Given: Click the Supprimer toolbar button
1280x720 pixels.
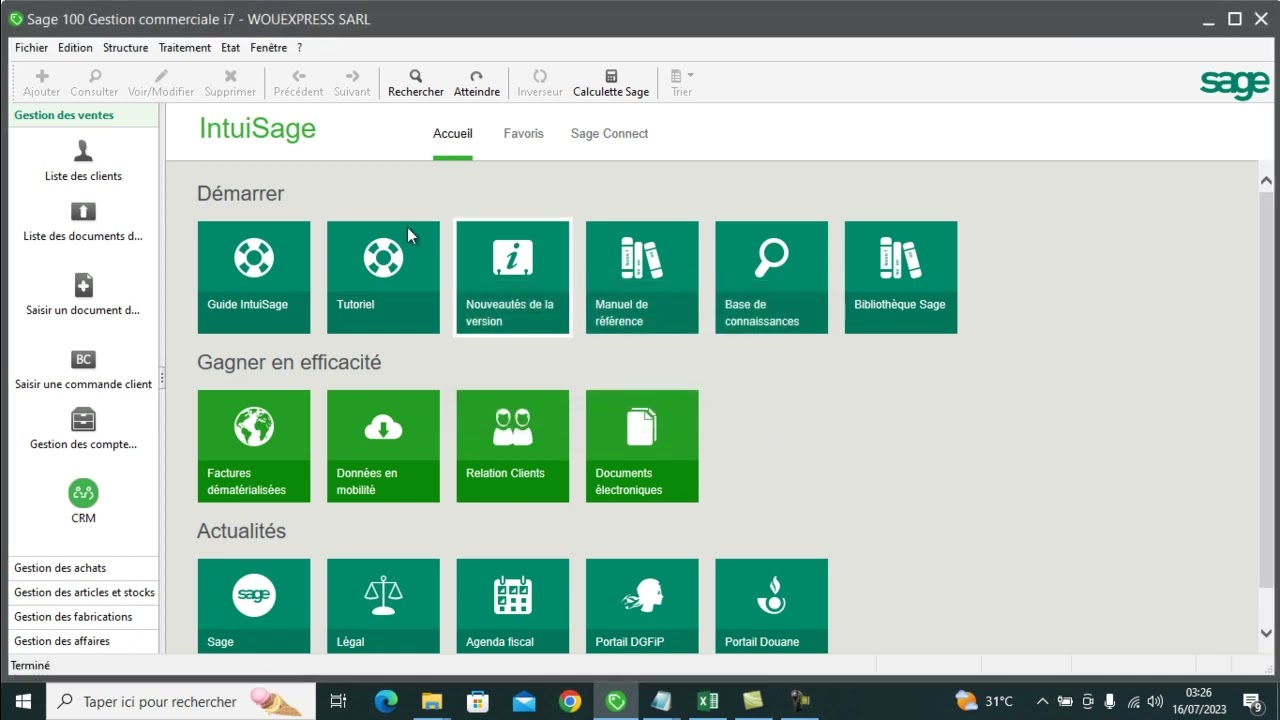Looking at the screenshot, I should [230, 83].
